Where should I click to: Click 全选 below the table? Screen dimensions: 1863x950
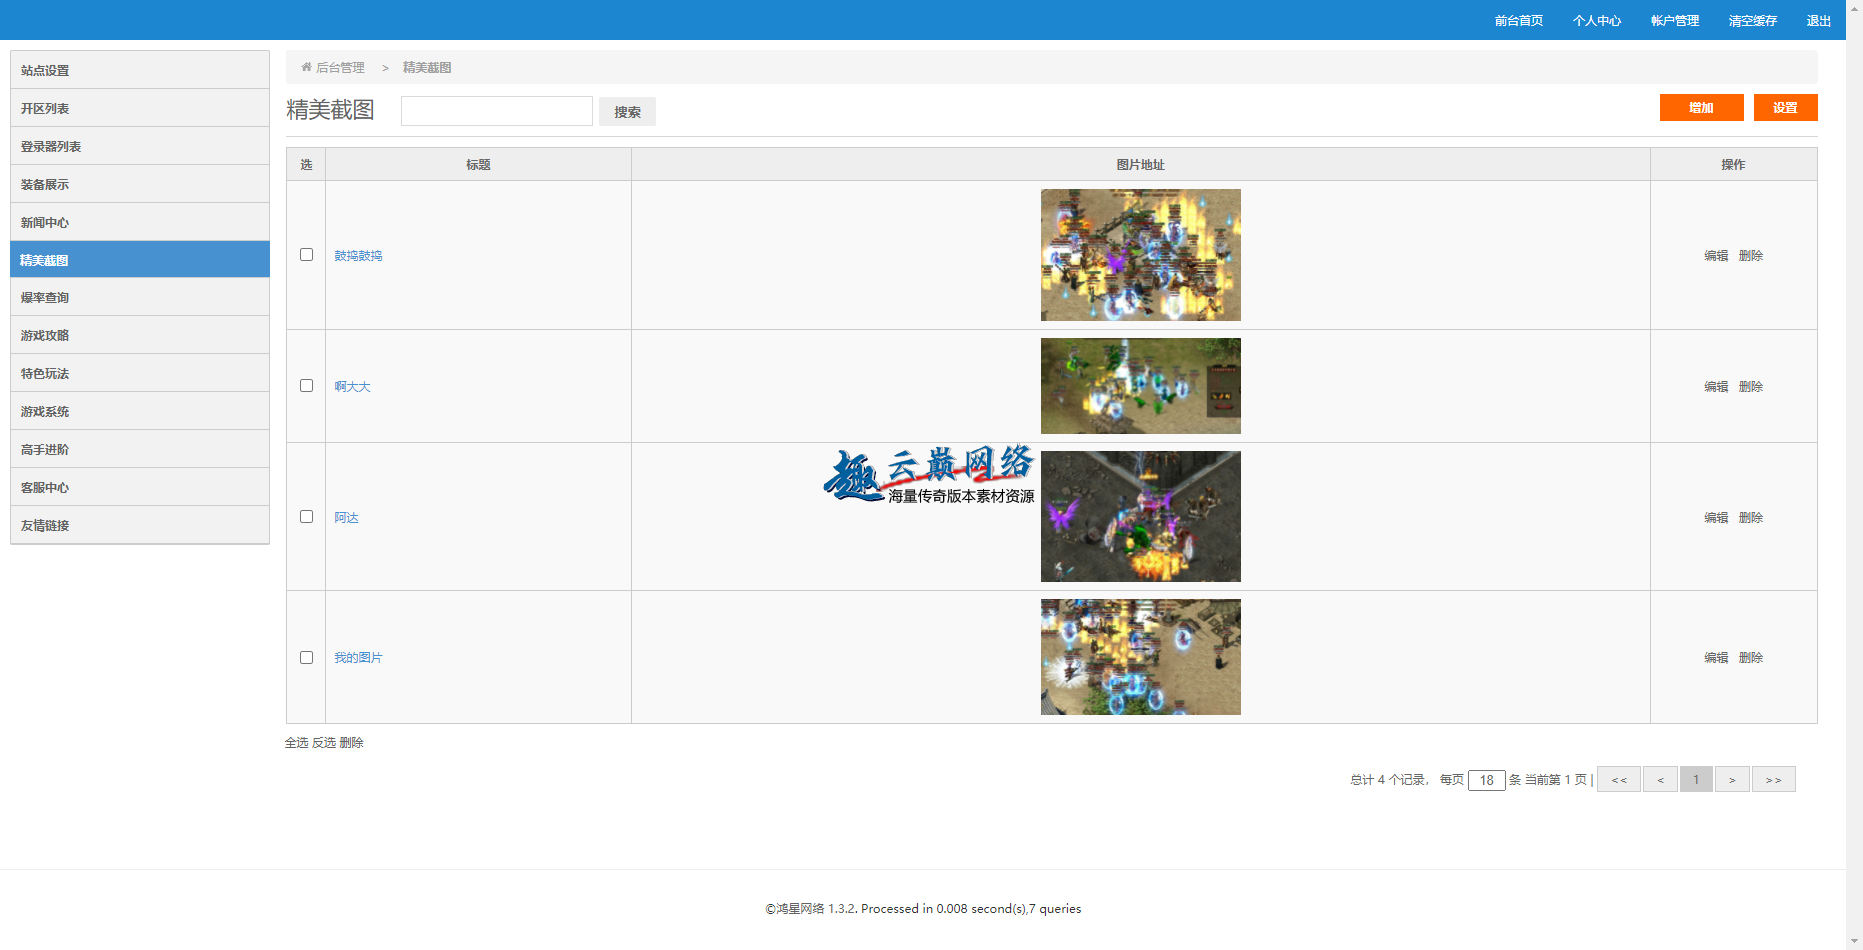[x=297, y=743]
